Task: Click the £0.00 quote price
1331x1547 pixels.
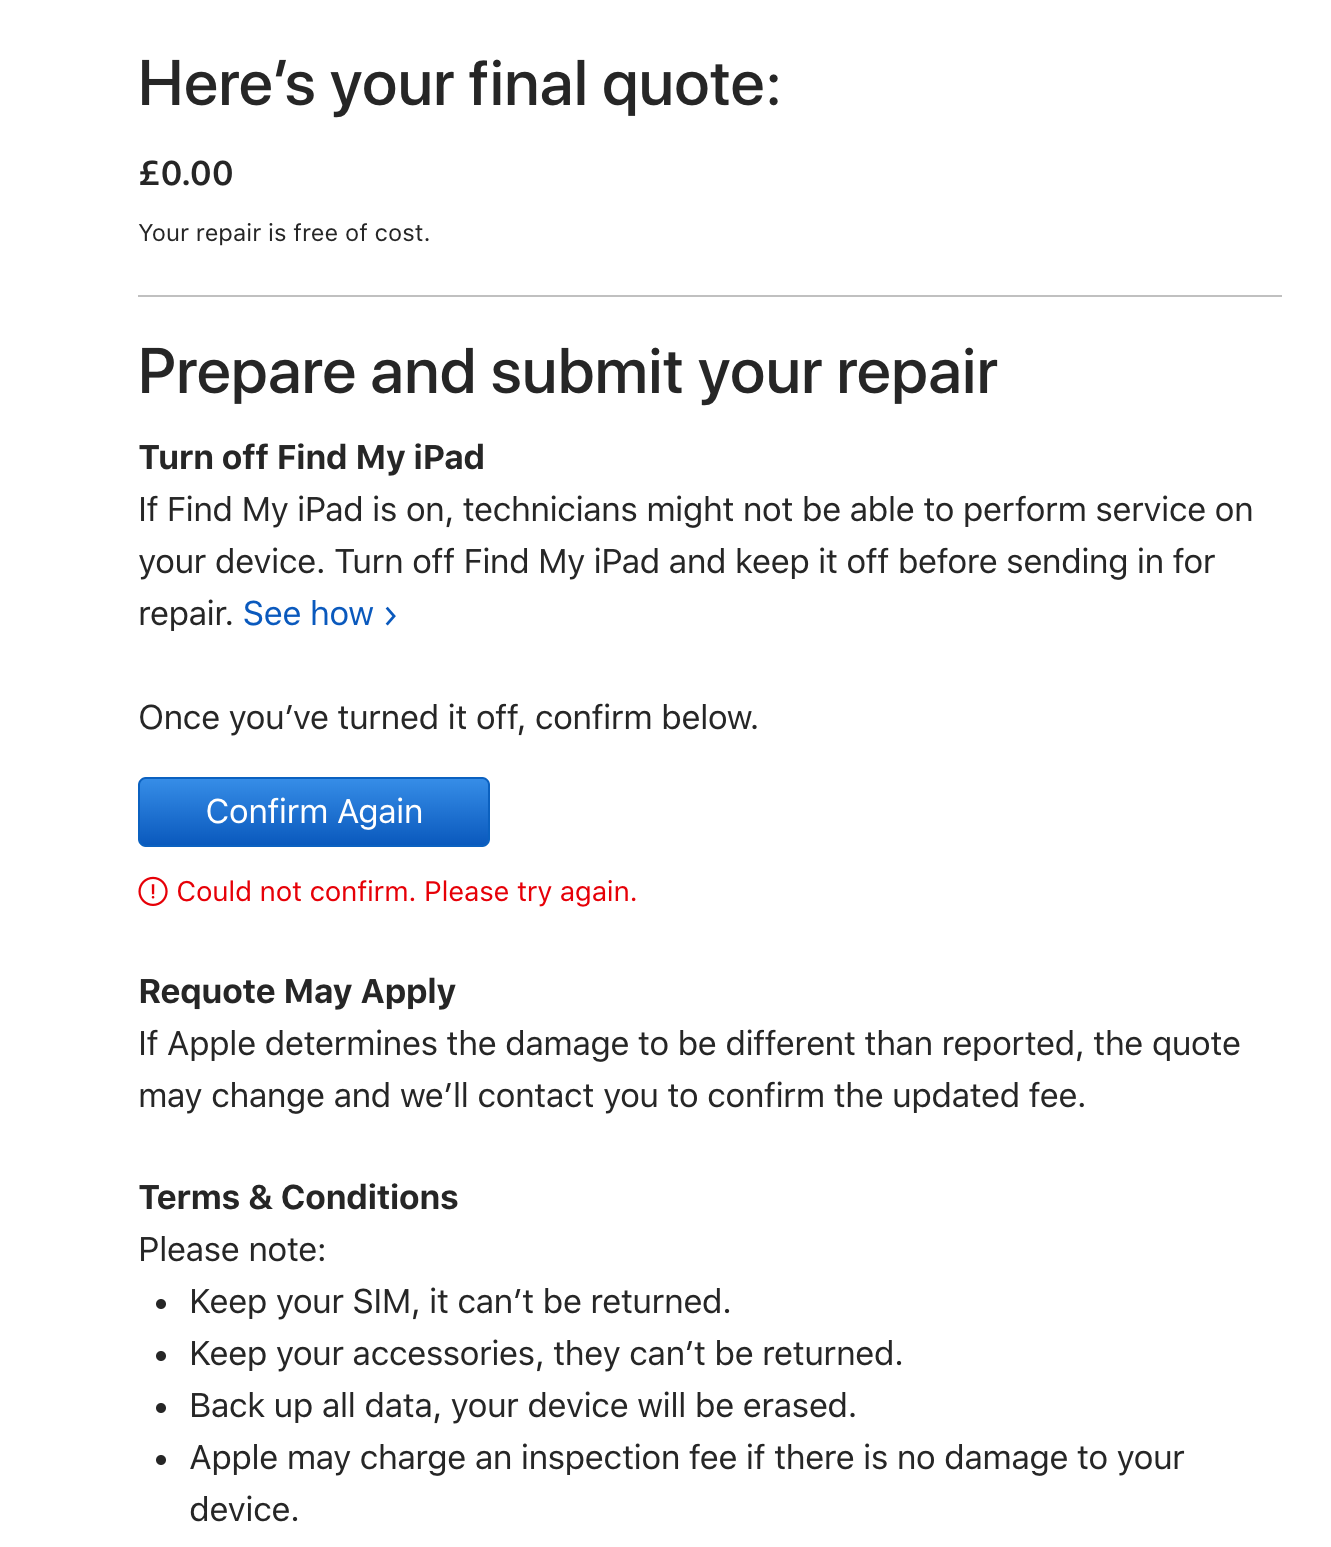Action: pos(186,174)
